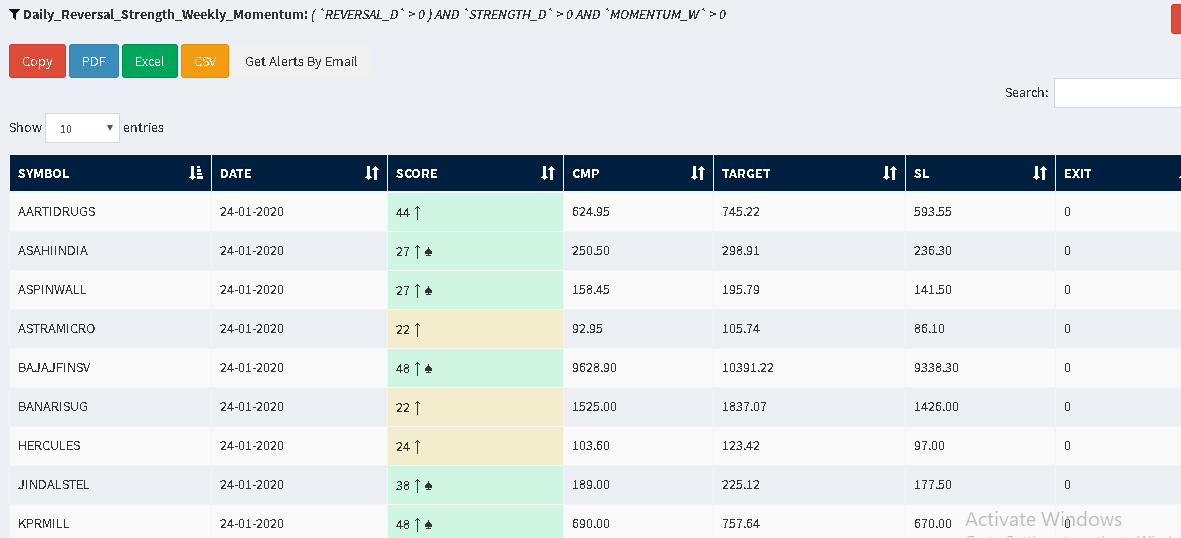Click stop-loss value 593.55

pos(932,212)
